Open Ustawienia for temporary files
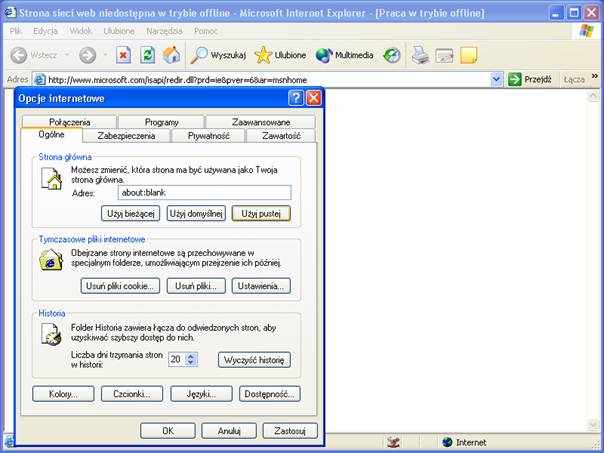The width and height of the screenshot is (604, 453). tap(261, 286)
